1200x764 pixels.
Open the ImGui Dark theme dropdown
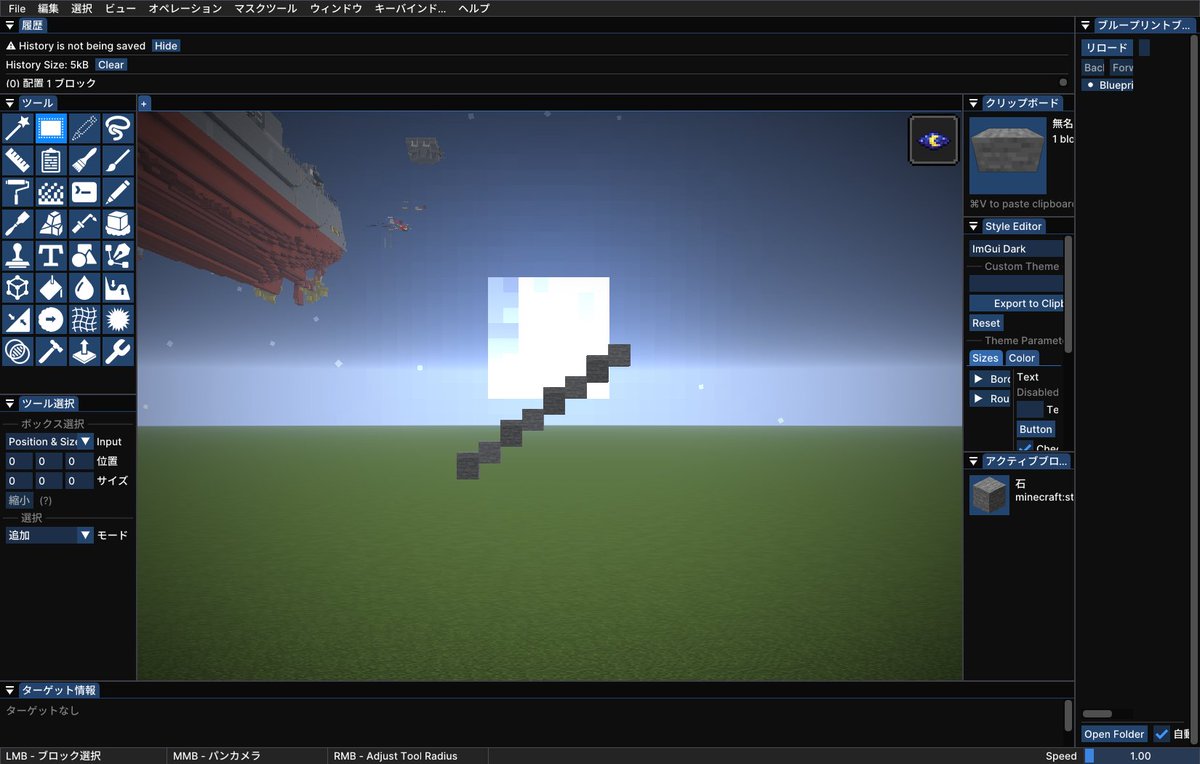click(1016, 249)
